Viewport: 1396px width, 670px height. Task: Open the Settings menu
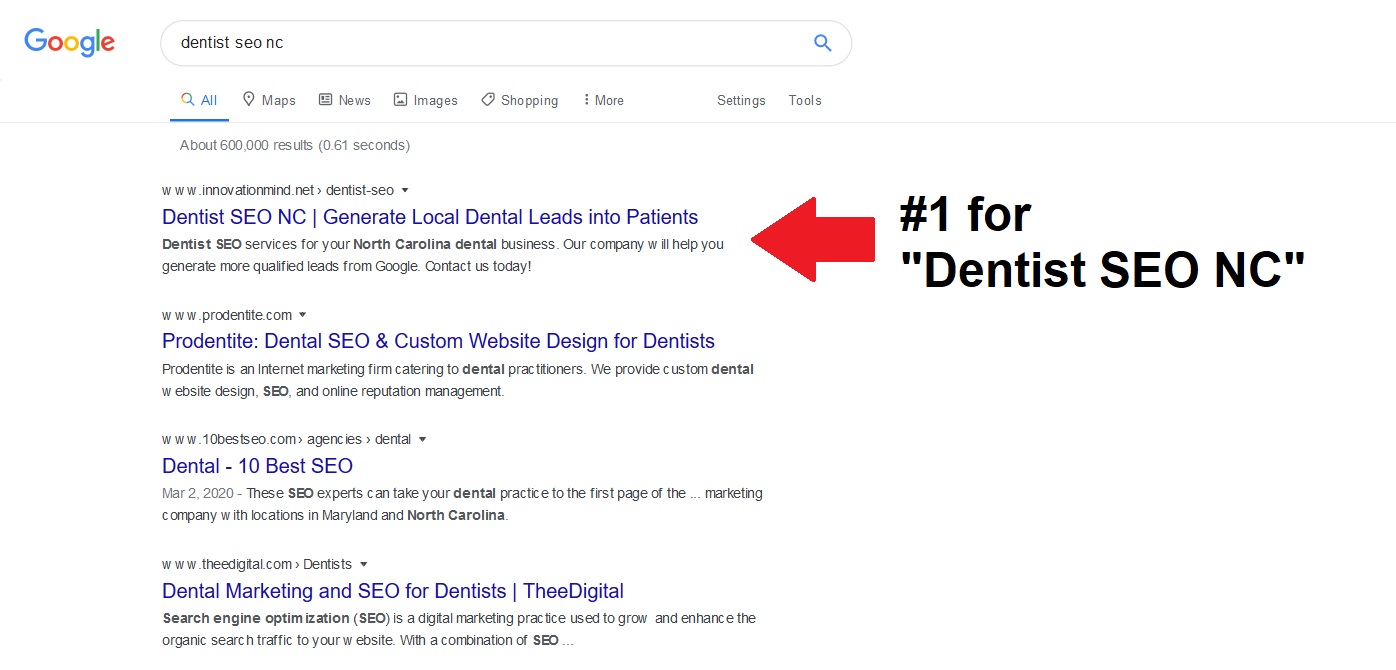[741, 100]
